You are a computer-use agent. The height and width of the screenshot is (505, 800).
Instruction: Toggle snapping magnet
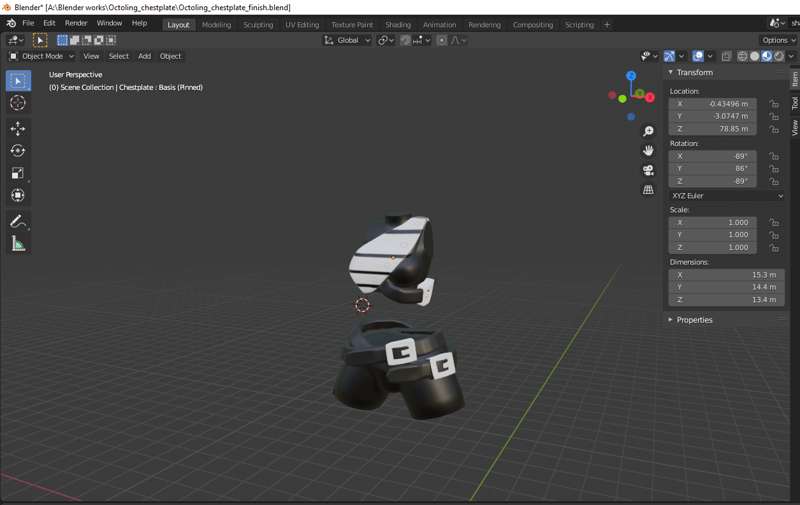pos(405,40)
